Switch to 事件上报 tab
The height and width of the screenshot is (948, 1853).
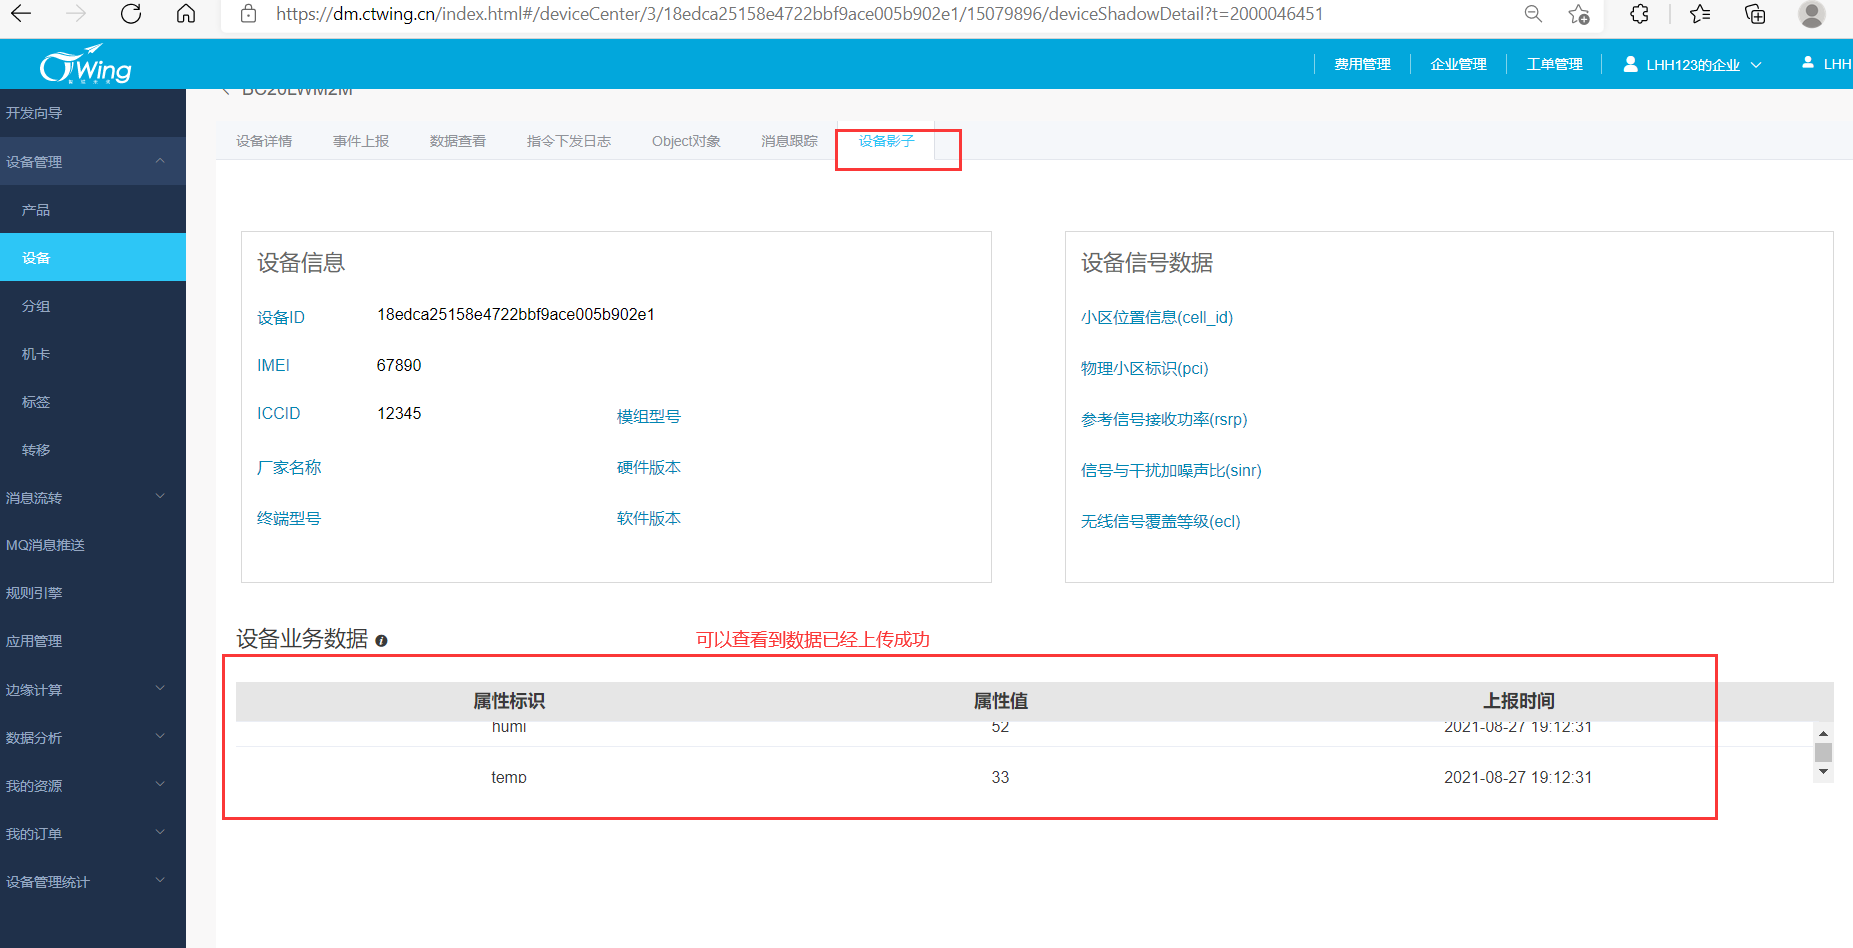pyautogui.click(x=361, y=141)
